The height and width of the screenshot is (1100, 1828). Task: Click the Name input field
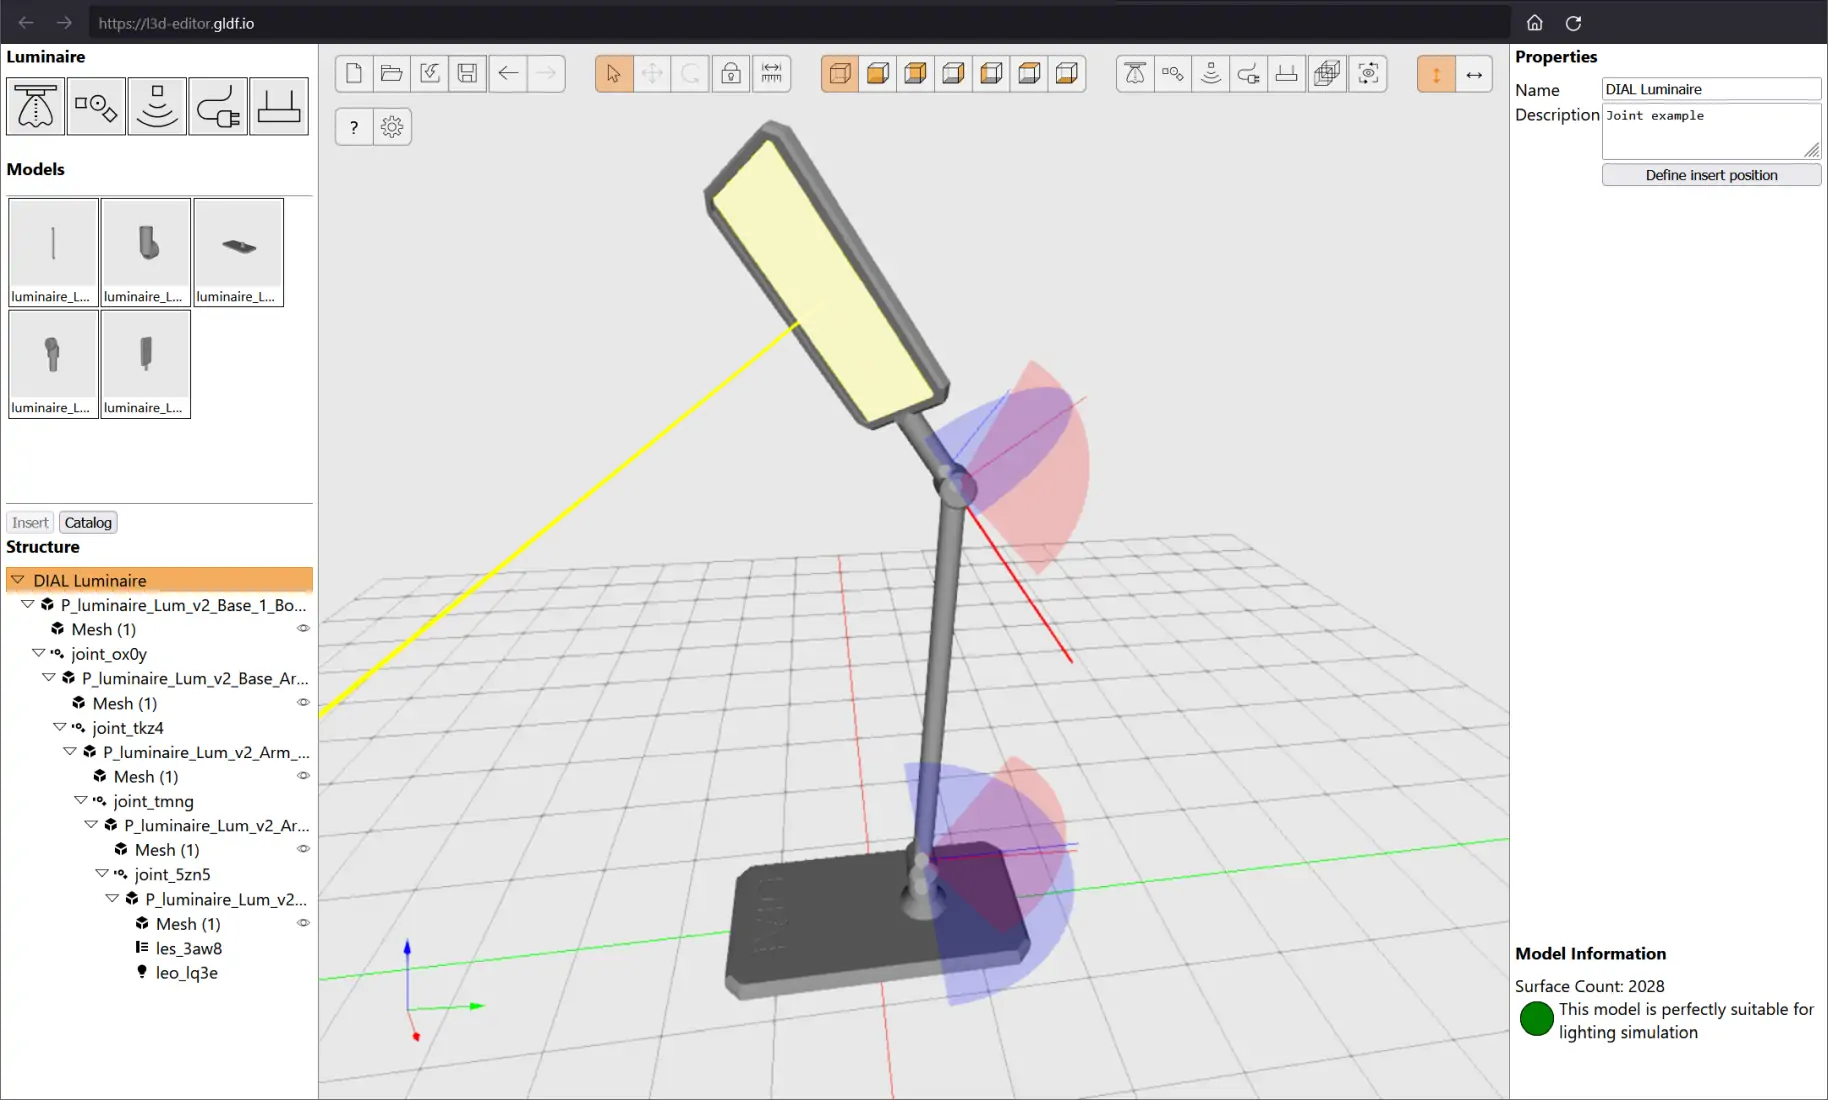click(x=1711, y=89)
